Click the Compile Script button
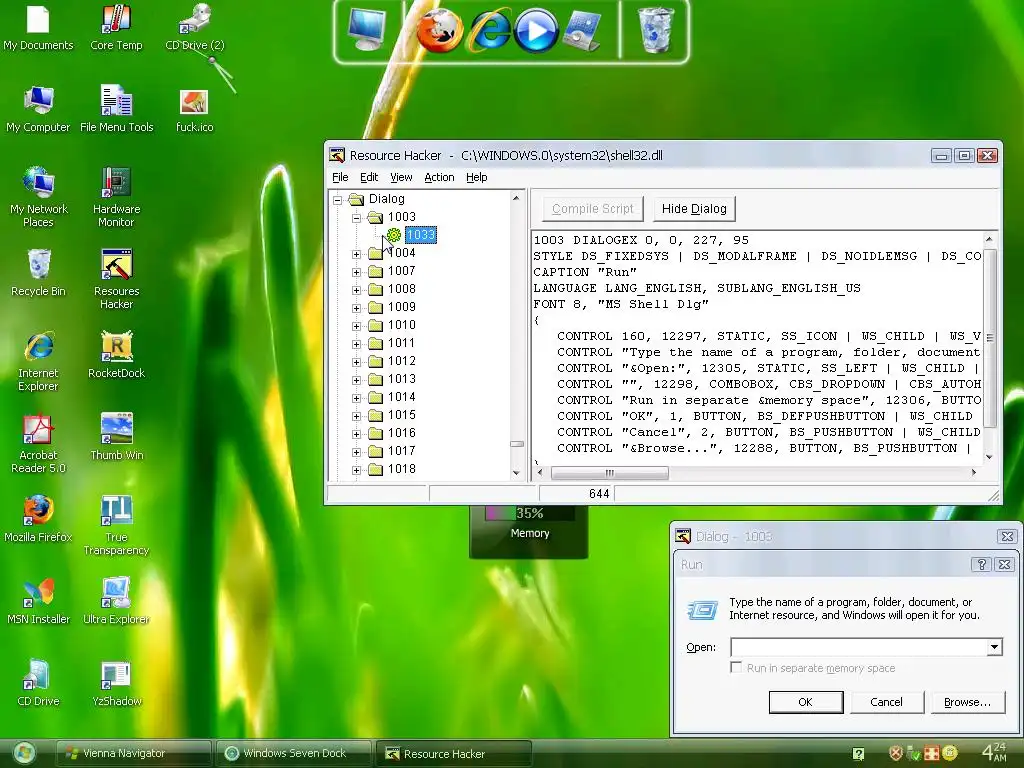The width and height of the screenshot is (1024, 768). click(x=592, y=209)
